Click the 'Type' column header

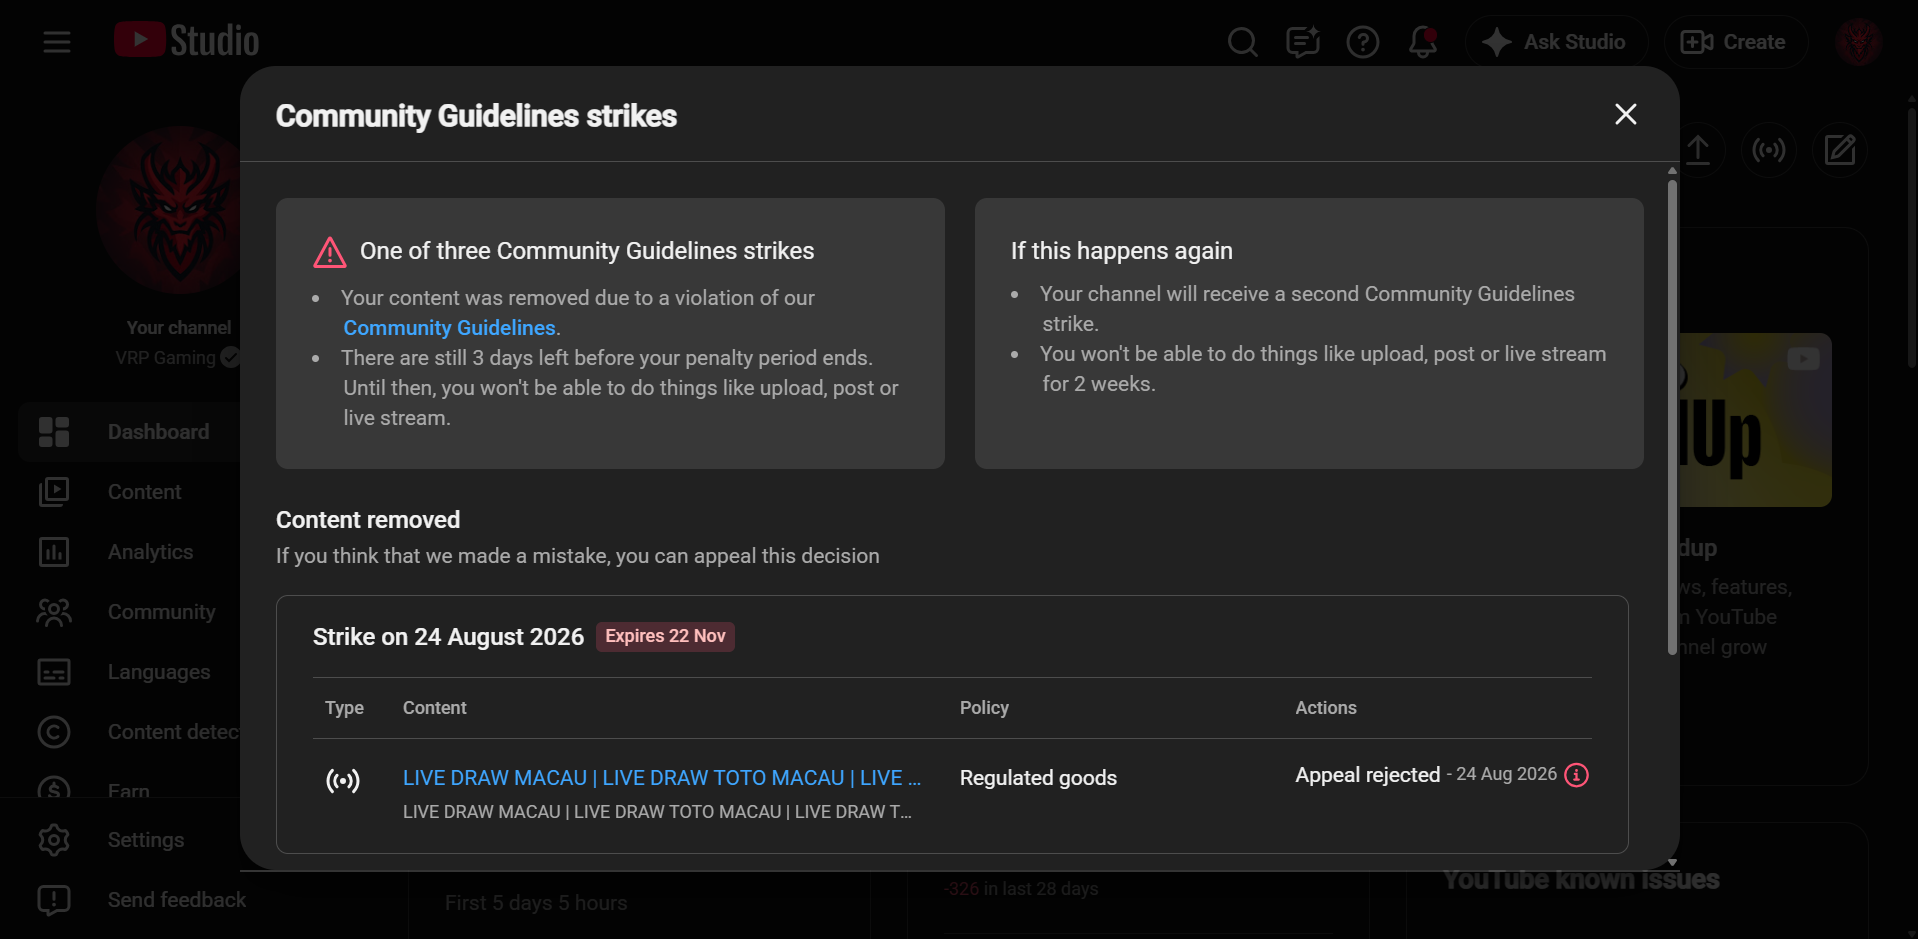[344, 708]
